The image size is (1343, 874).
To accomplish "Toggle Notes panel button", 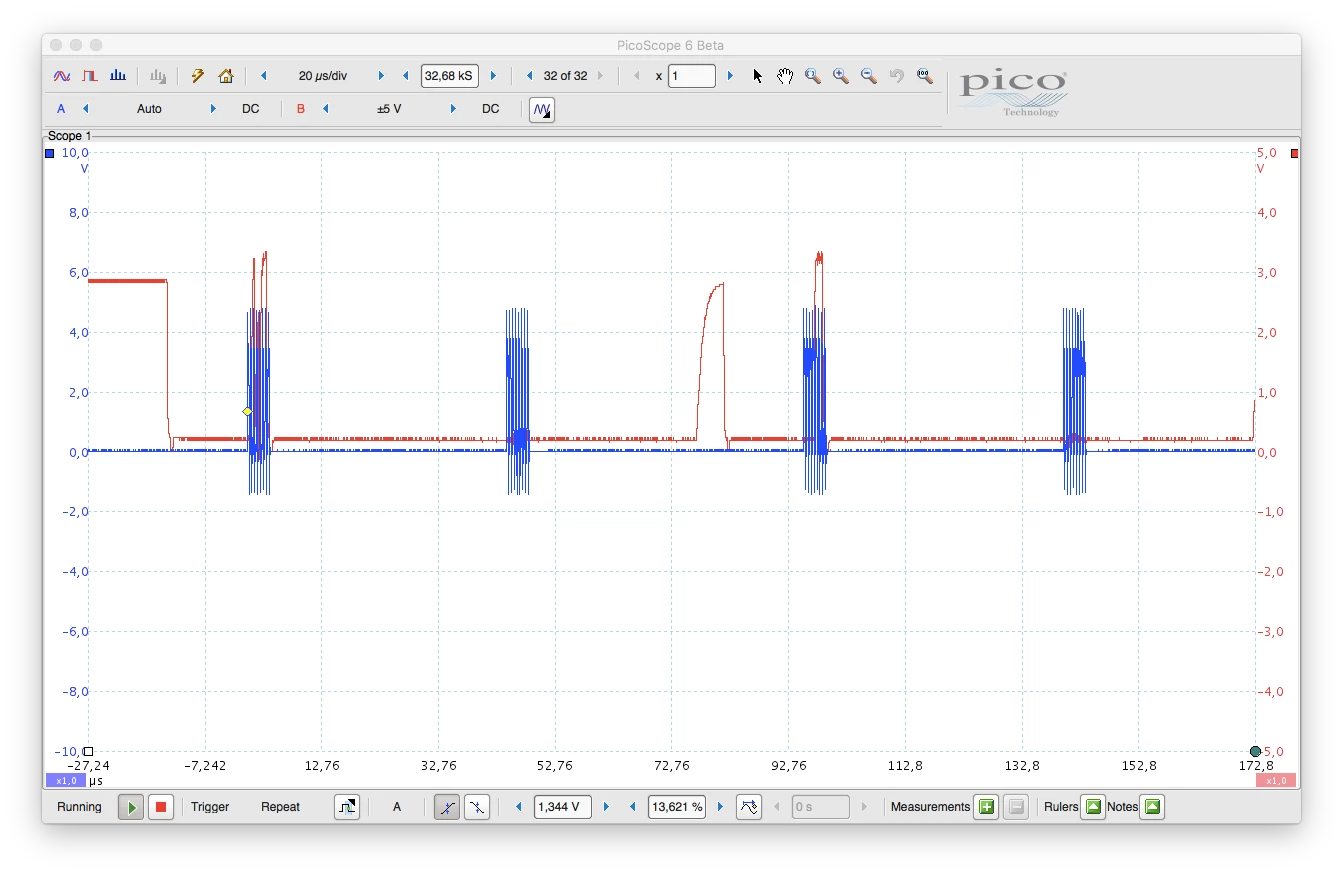I will [x=1153, y=807].
